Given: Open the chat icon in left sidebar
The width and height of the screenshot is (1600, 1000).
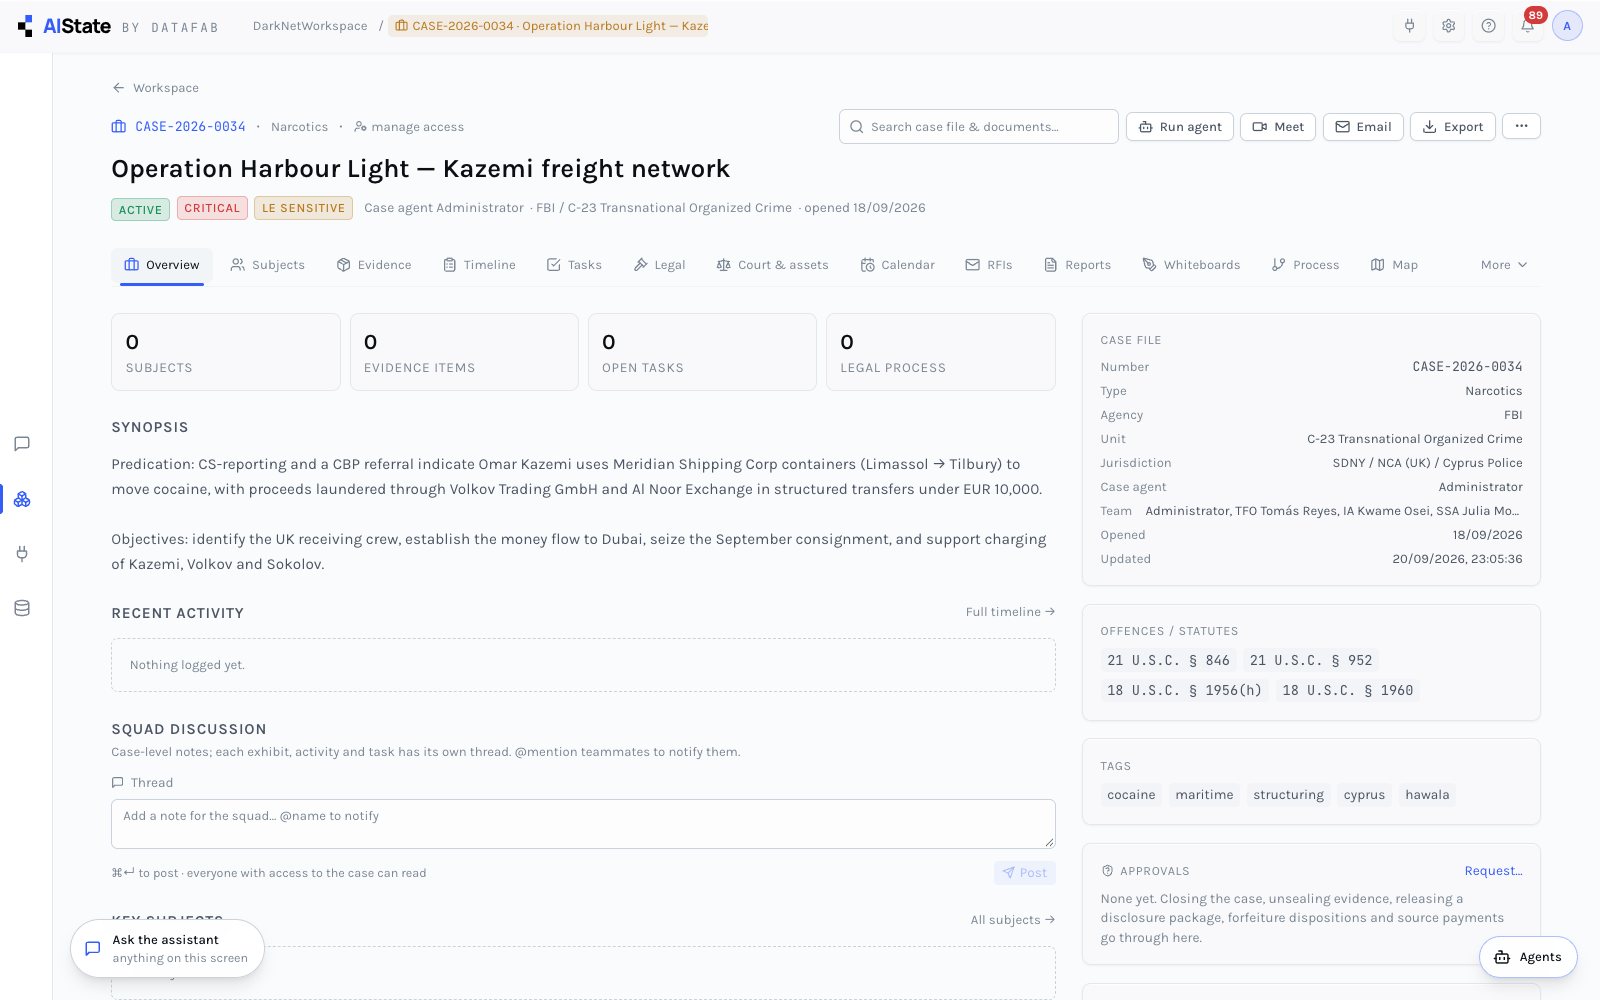Looking at the screenshot, I should 22,444.
